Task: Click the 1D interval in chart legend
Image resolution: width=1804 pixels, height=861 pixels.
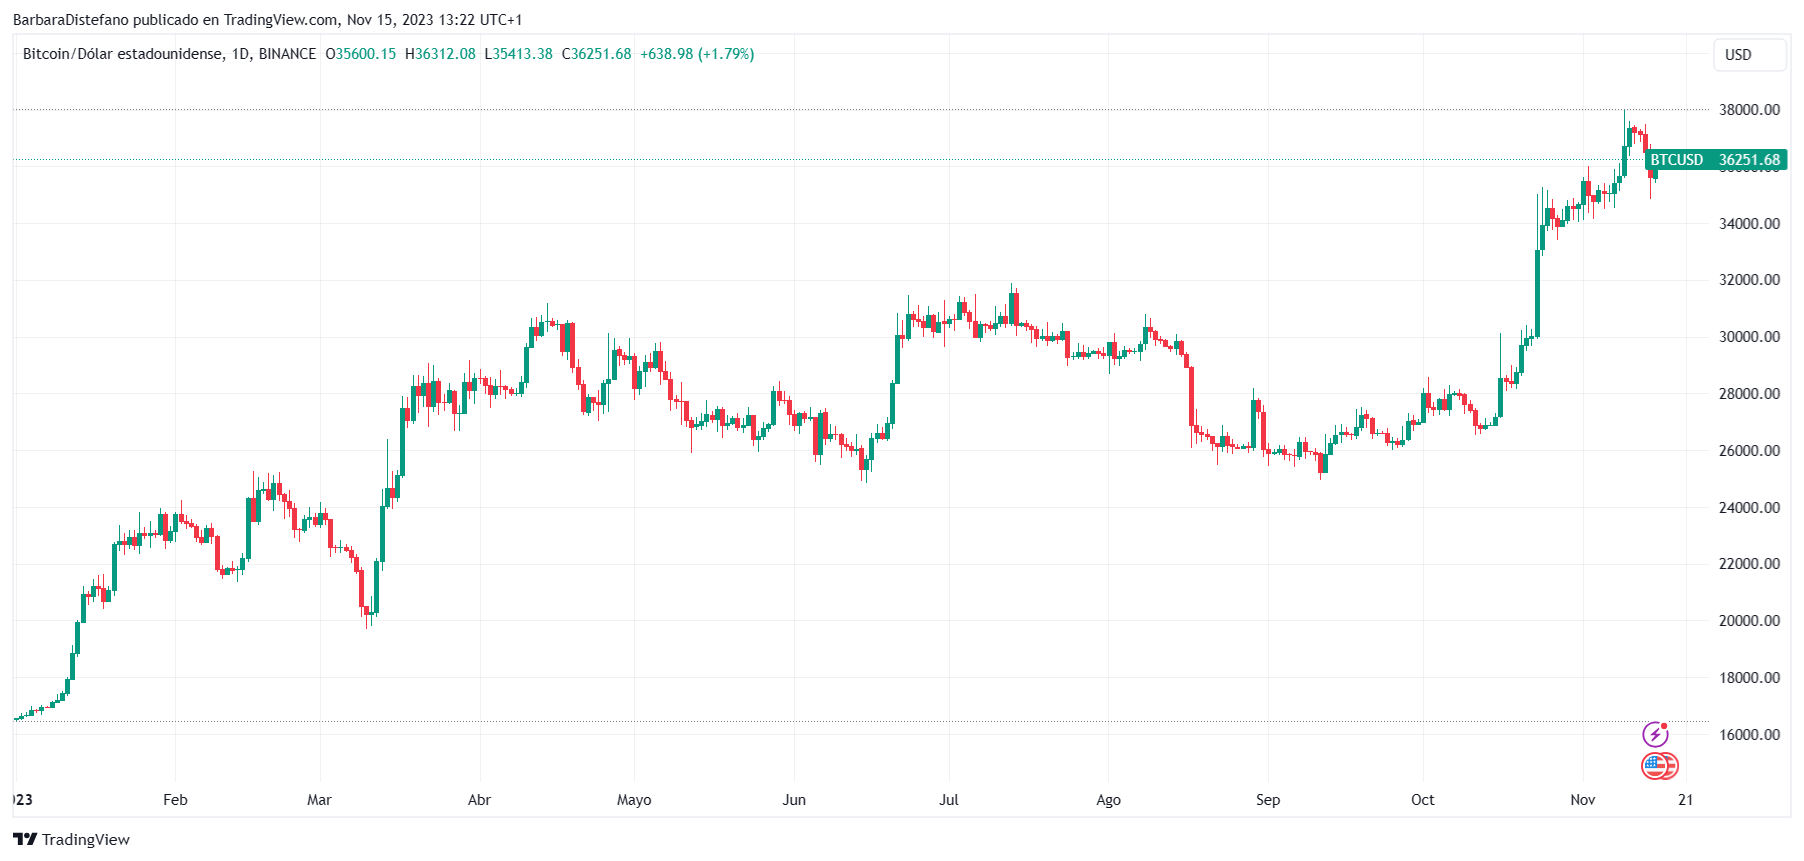Action: pyautogui.click(x=240, y=54)
